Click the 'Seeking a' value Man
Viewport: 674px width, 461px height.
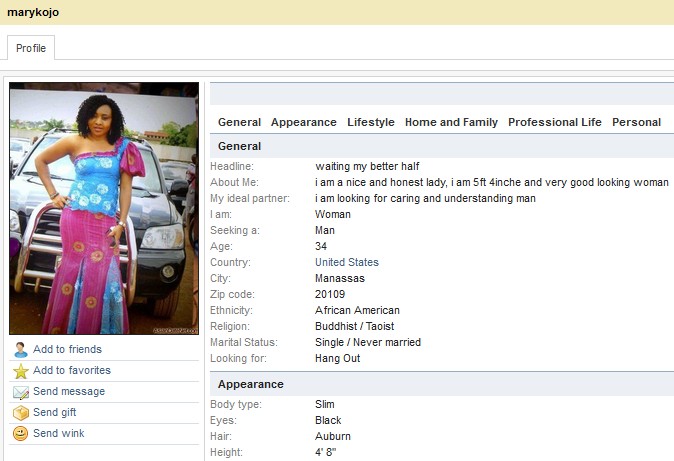click(x=325, y=230)
